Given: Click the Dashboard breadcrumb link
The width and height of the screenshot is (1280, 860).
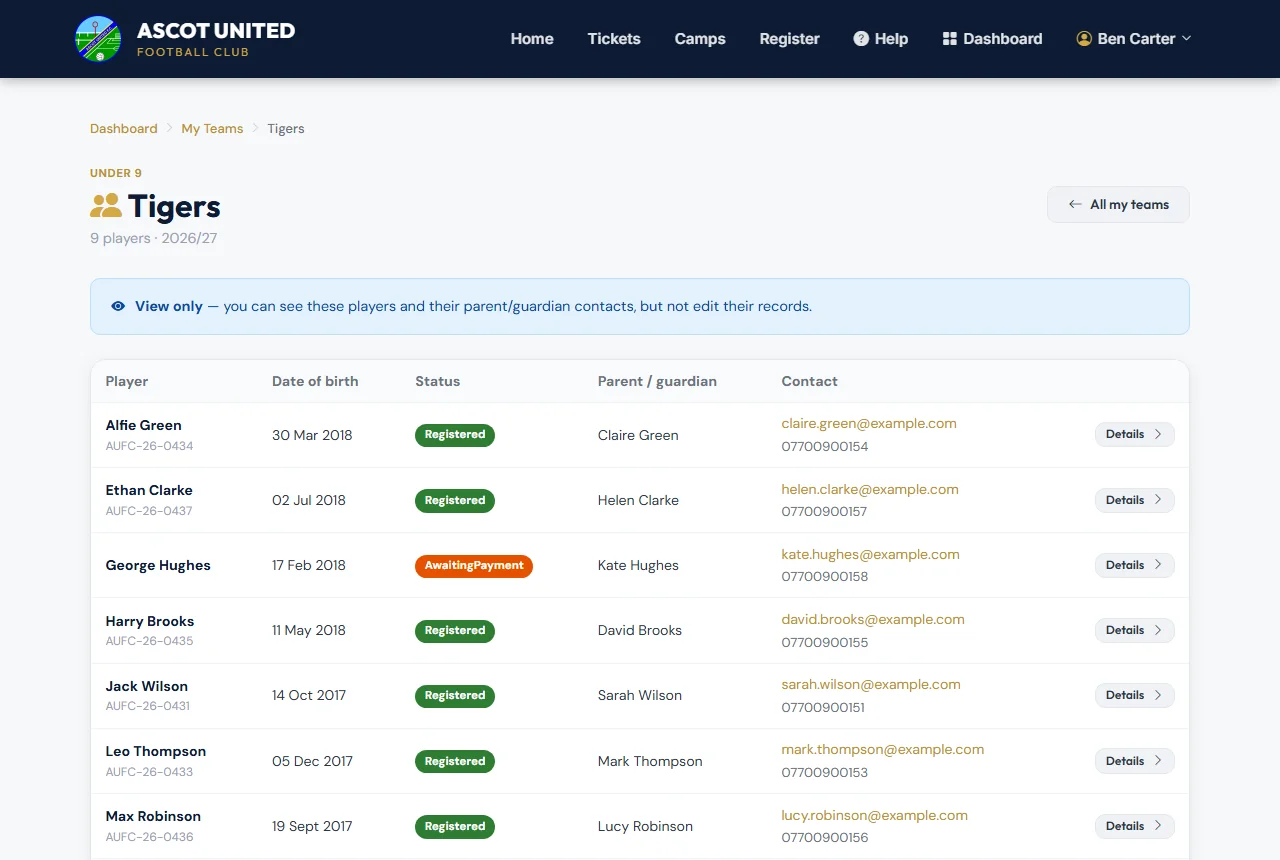Looking at the screenshot, I should click(124, 128).
